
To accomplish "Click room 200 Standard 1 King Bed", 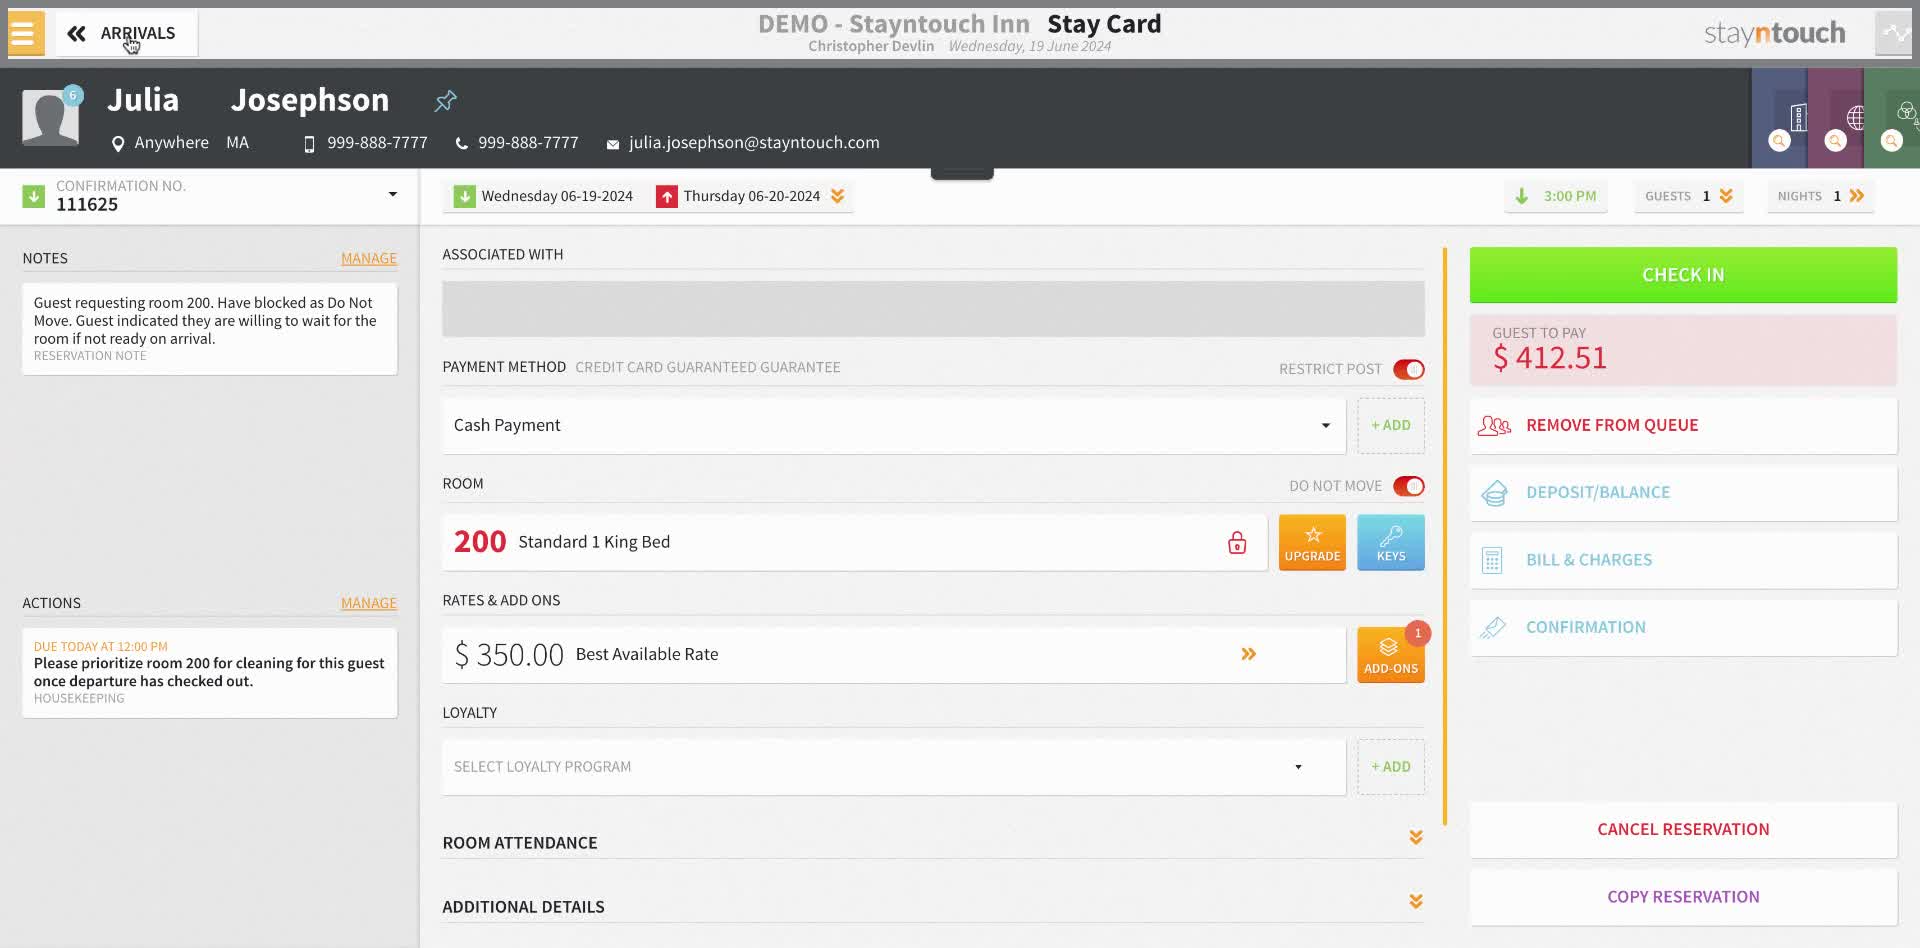I will [x=855, y=542].
